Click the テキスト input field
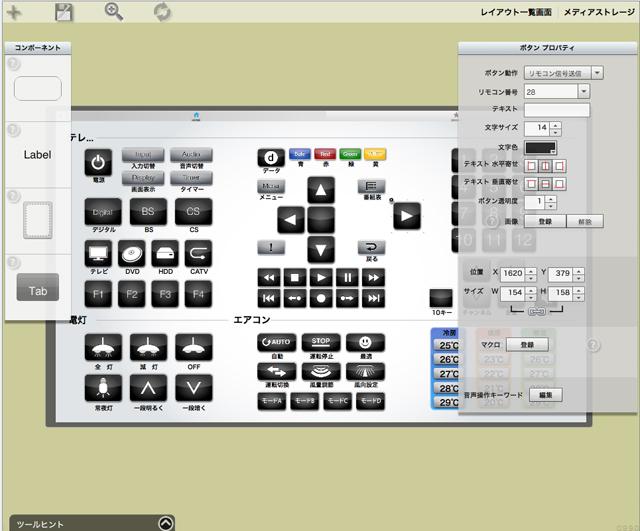The height and width of the screenshot is (531, 640). [x=557, y=110]
